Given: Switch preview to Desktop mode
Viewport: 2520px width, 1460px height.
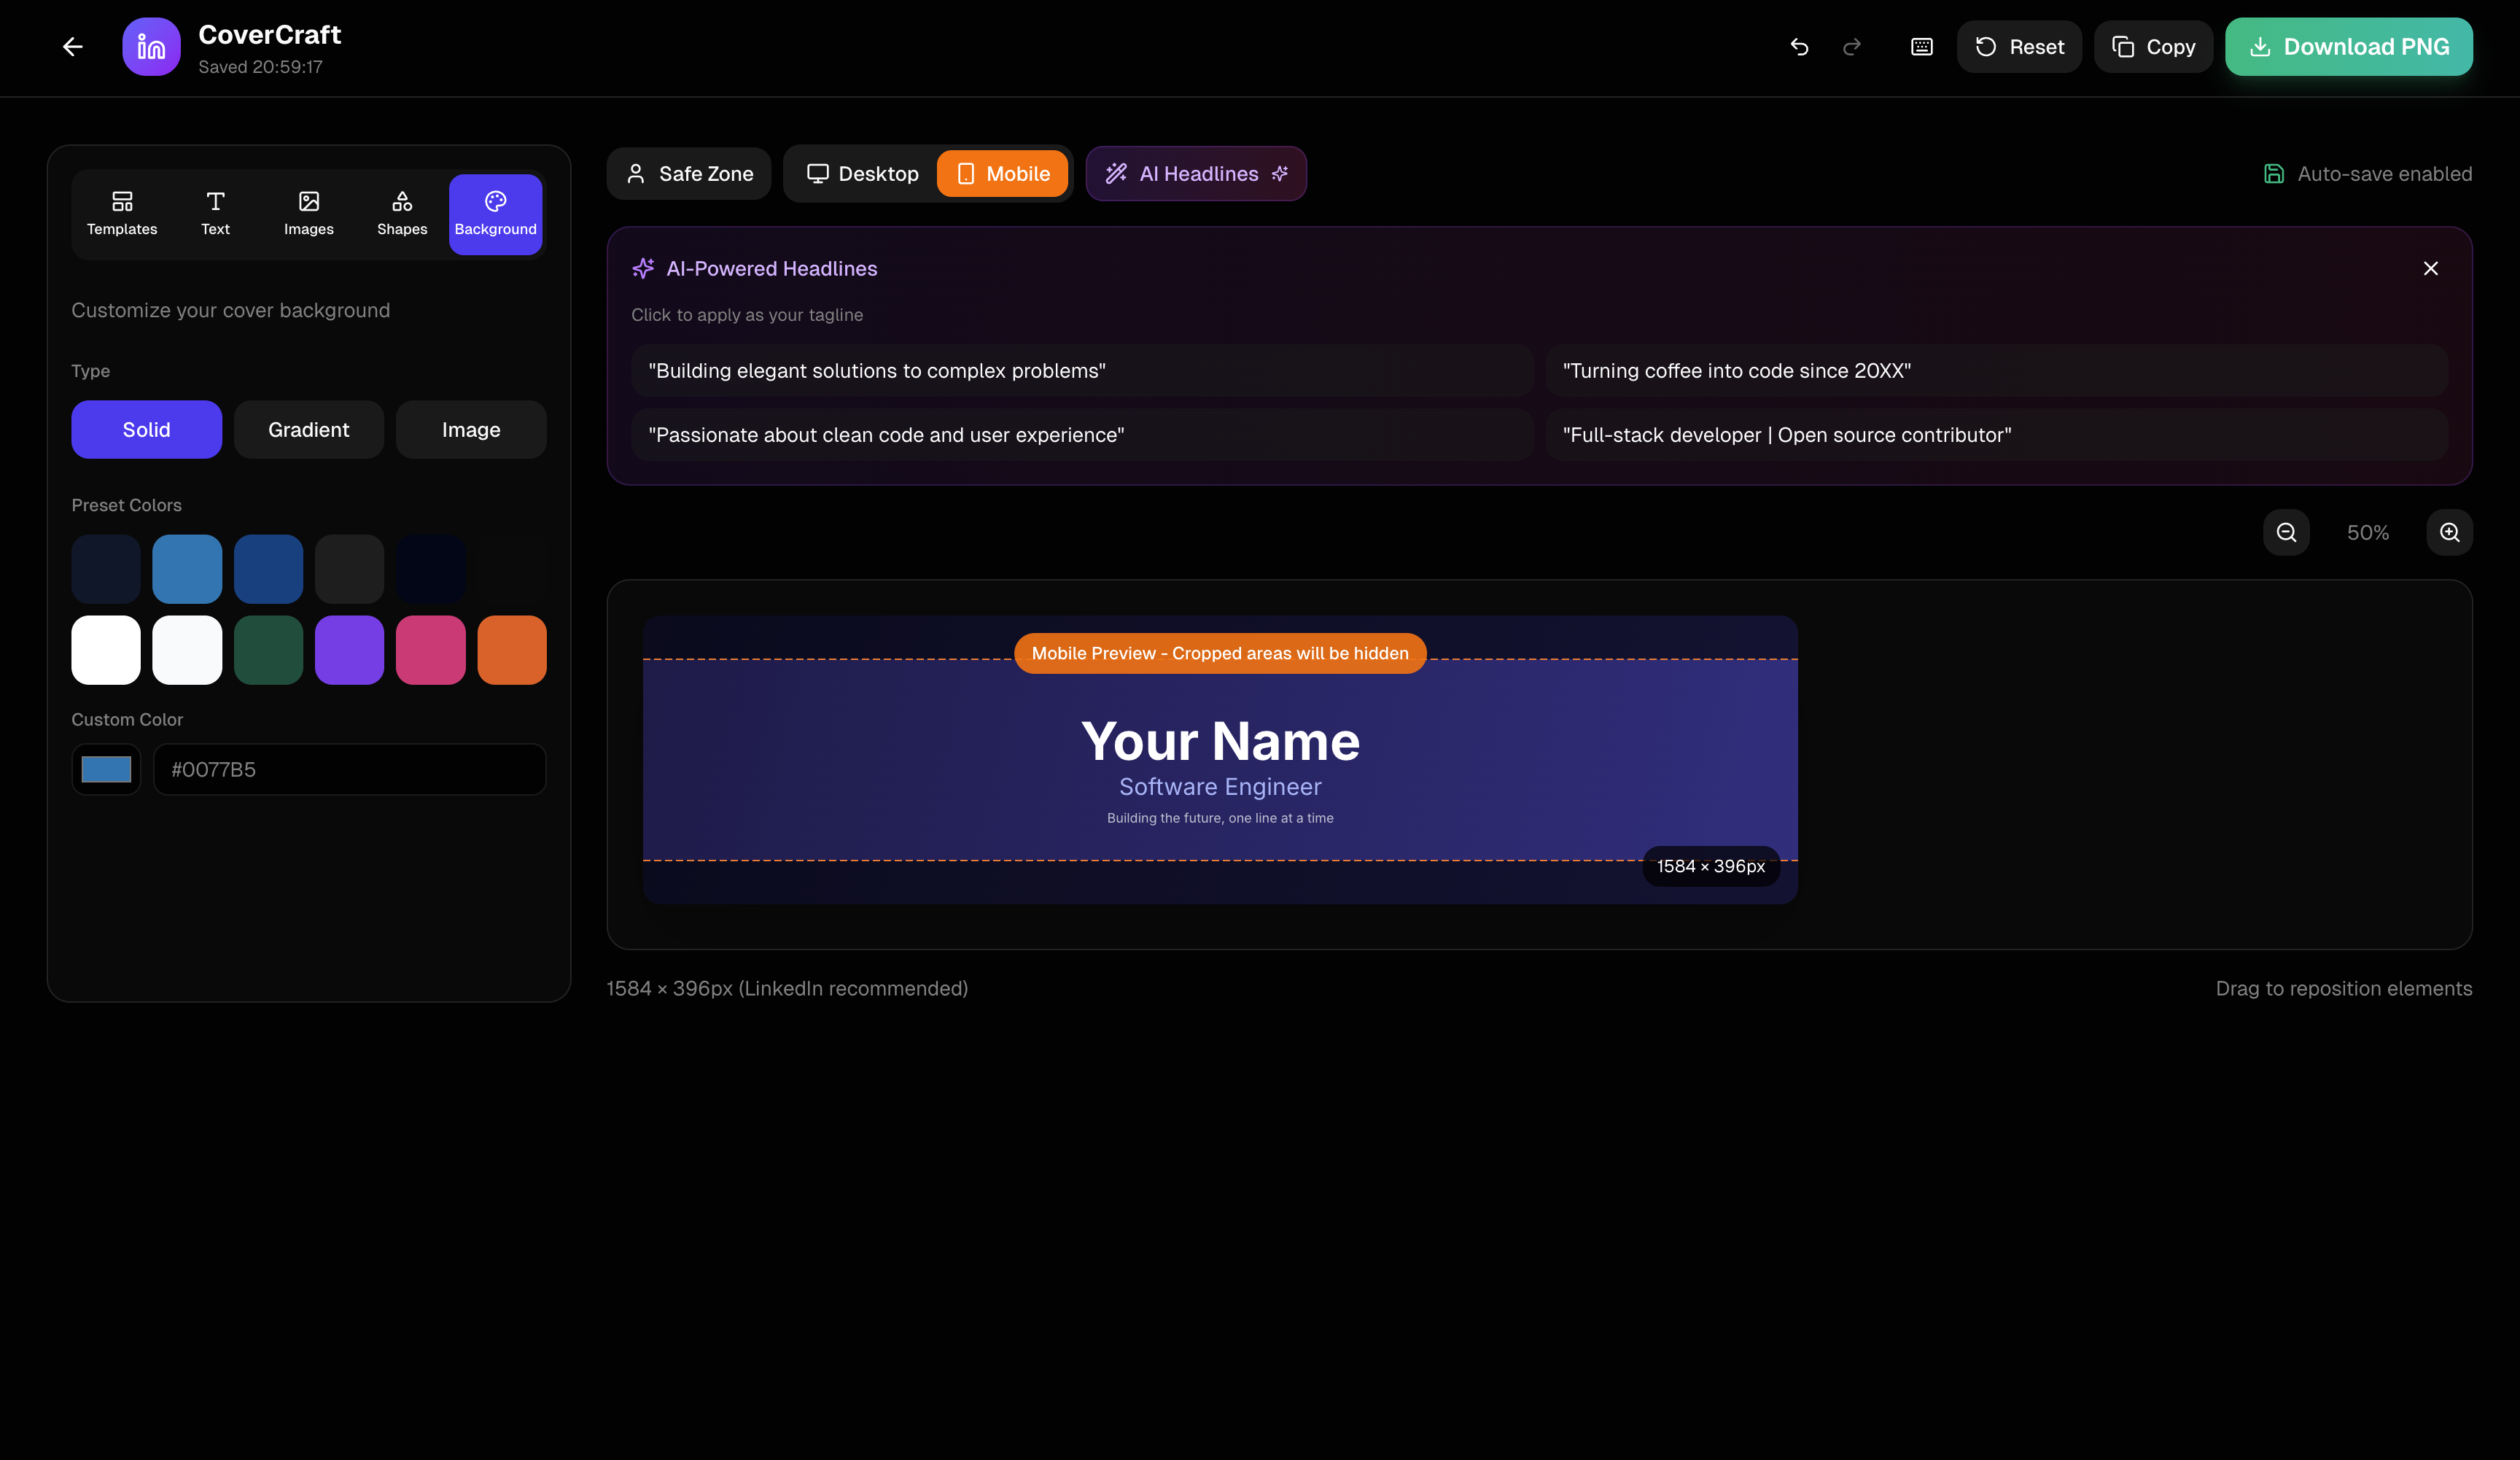Looking at the screenshot, I should pos(862,174).
